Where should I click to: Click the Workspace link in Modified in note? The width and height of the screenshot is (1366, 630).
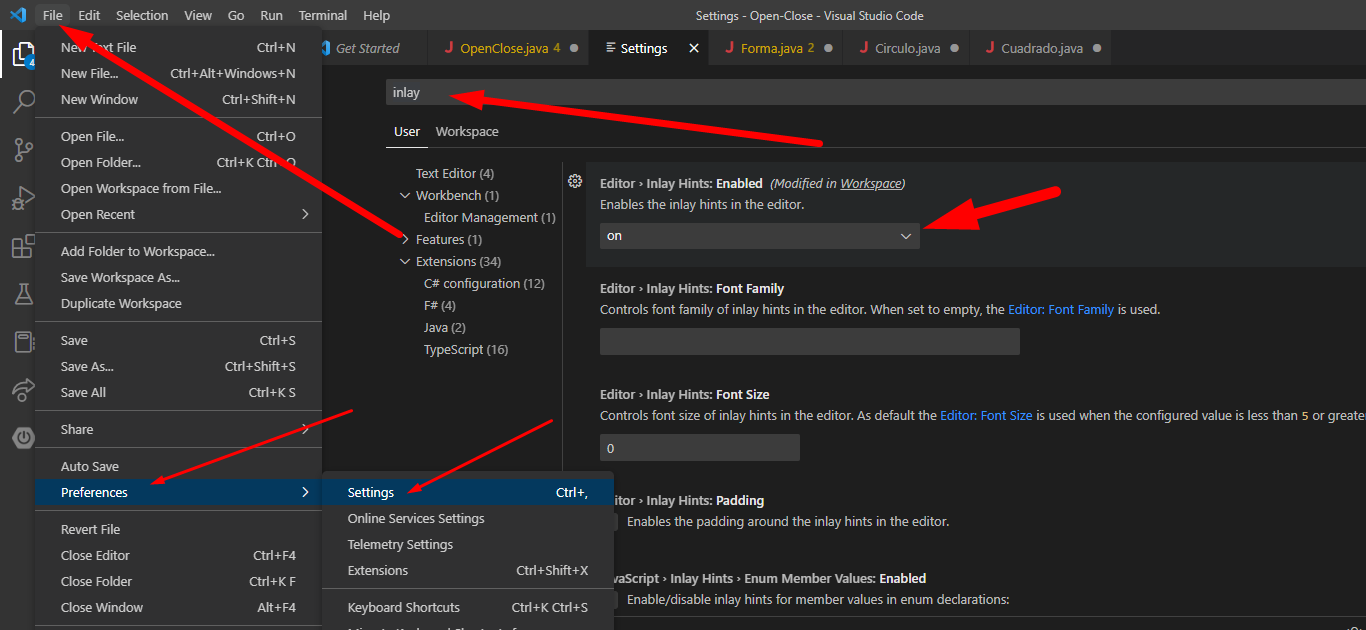(870, 184)
